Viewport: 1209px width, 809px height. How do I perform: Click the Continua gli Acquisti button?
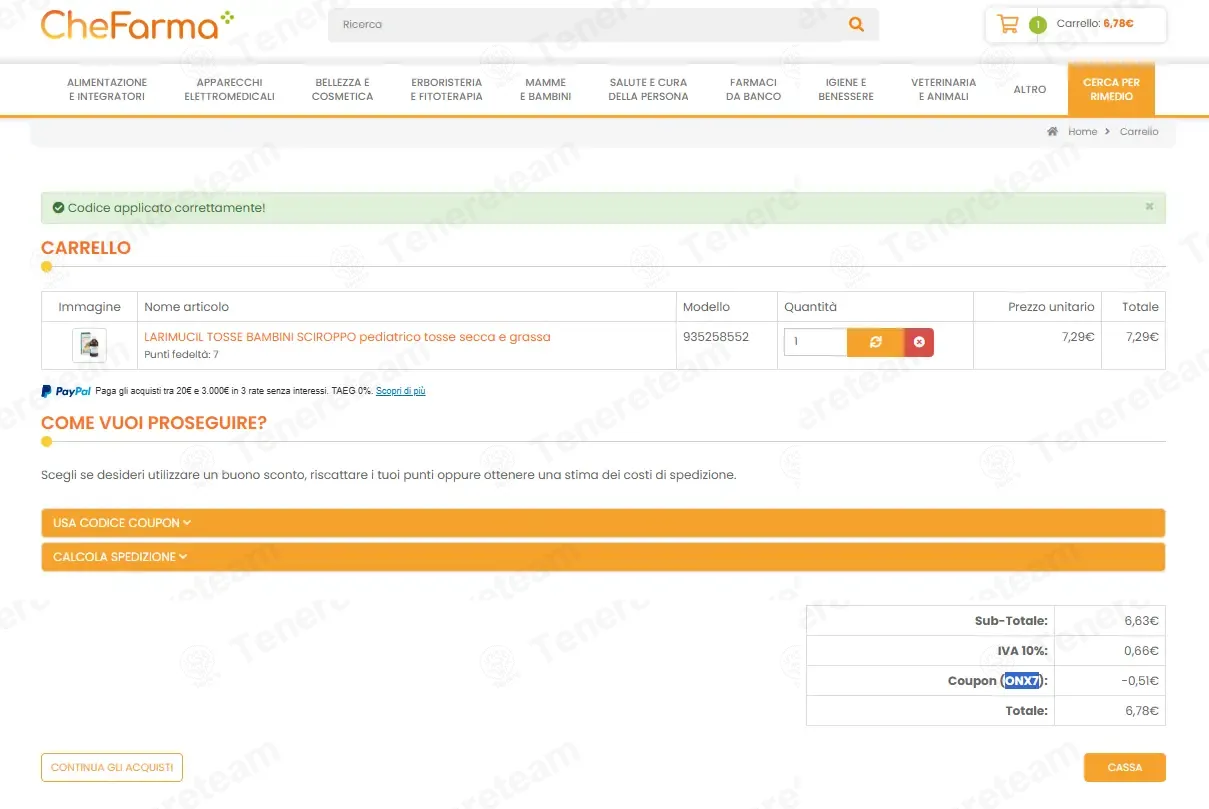(112, 768)
